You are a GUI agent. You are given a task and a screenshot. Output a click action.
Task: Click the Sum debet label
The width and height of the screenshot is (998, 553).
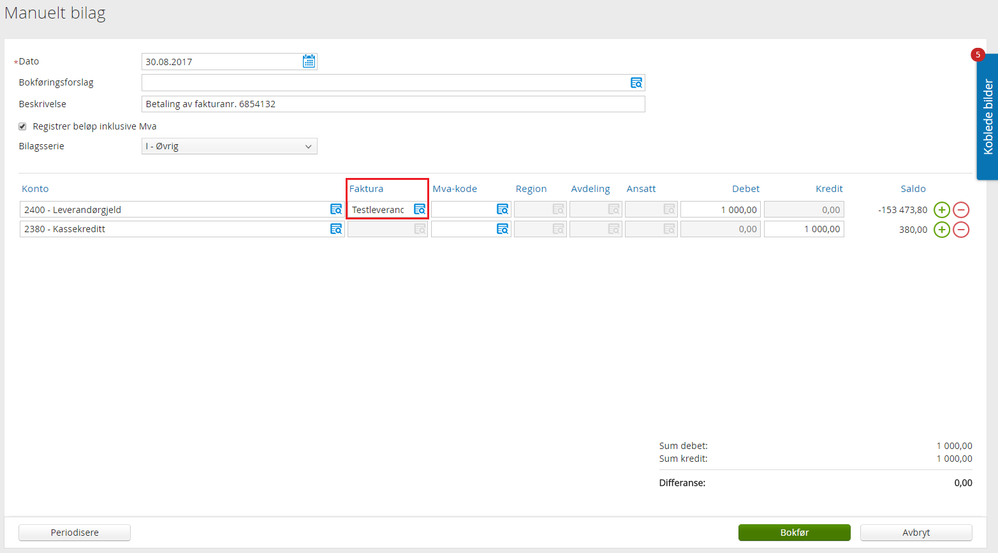(683, 446)
